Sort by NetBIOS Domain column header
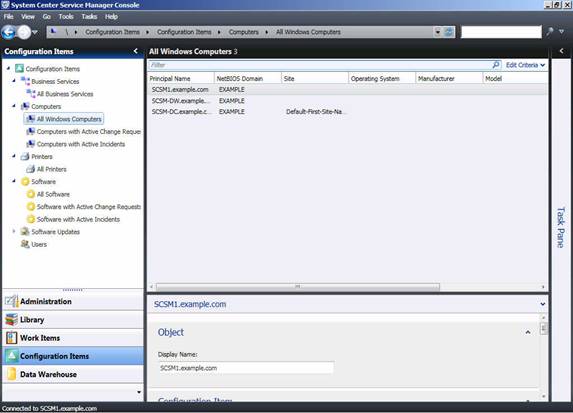The image size is (573, 413). 248,79
